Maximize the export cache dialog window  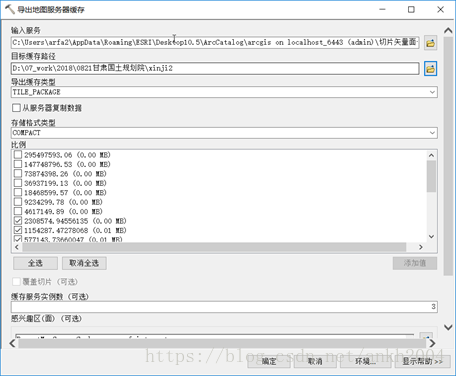tap(411, 9)
